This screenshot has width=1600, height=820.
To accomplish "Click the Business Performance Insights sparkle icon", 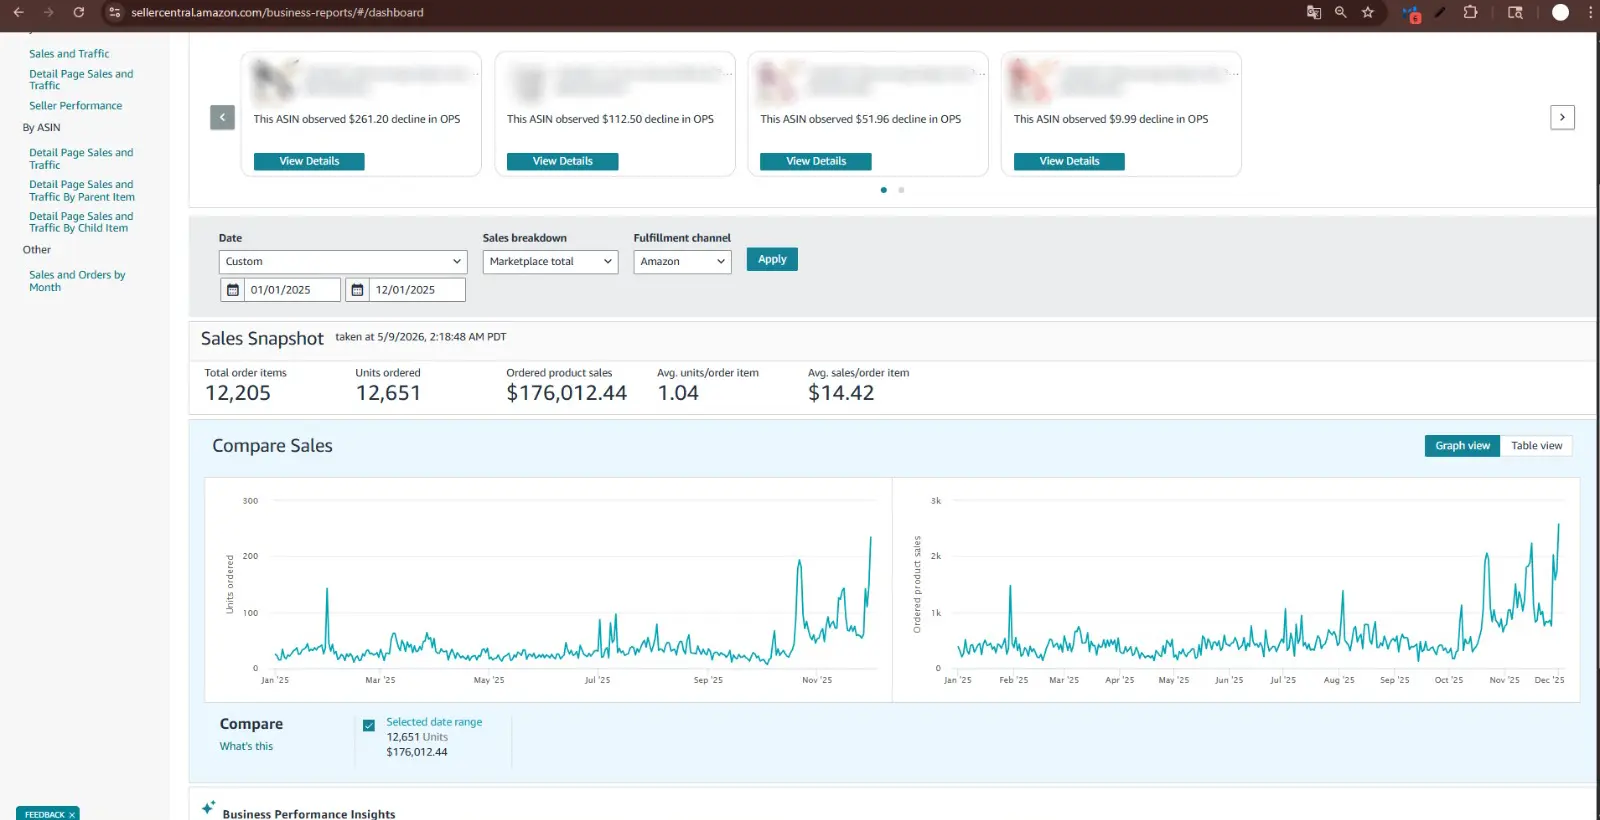I will 208,807.
